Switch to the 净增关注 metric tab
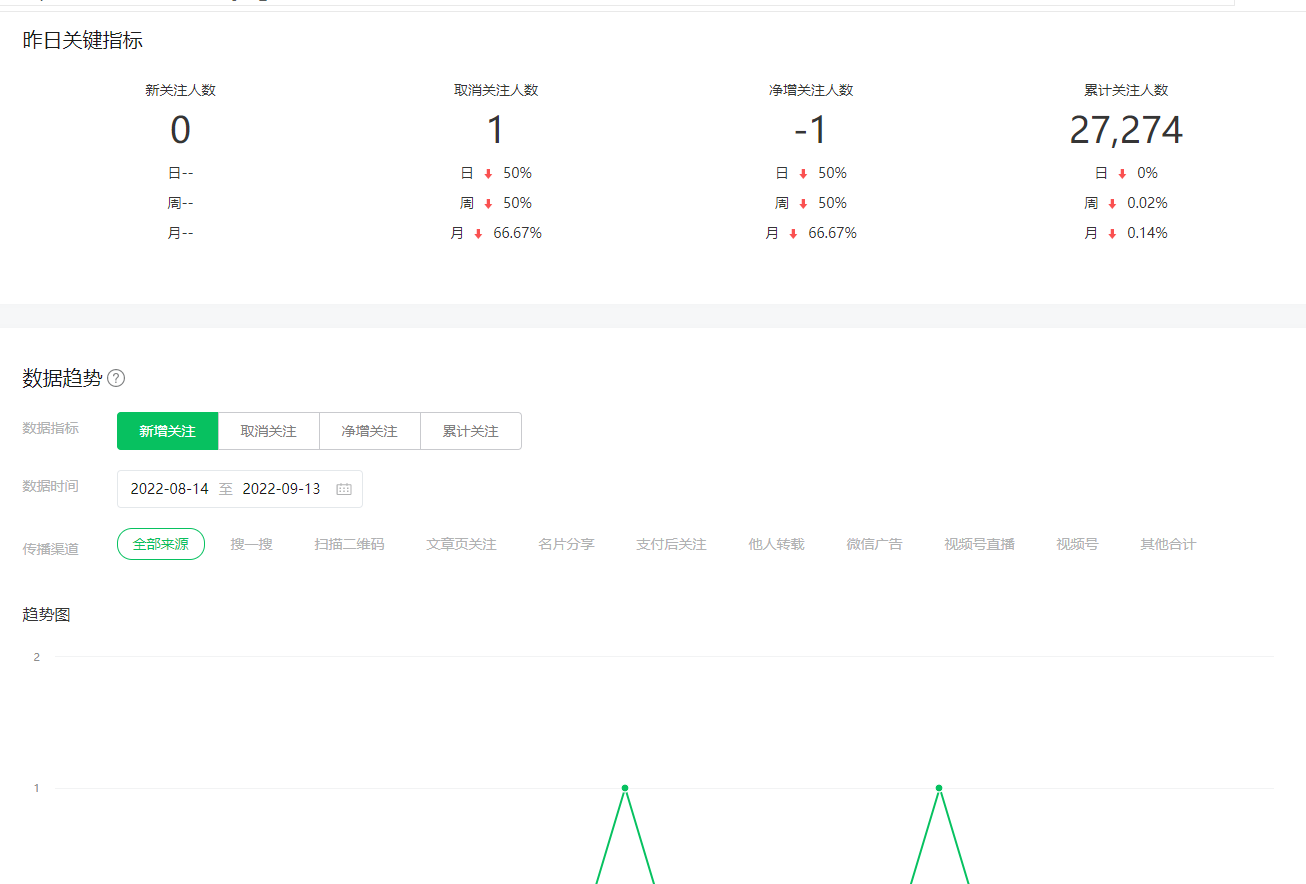Image resolution: width=1306 pixels, height=884 pixels. [370, 431]
